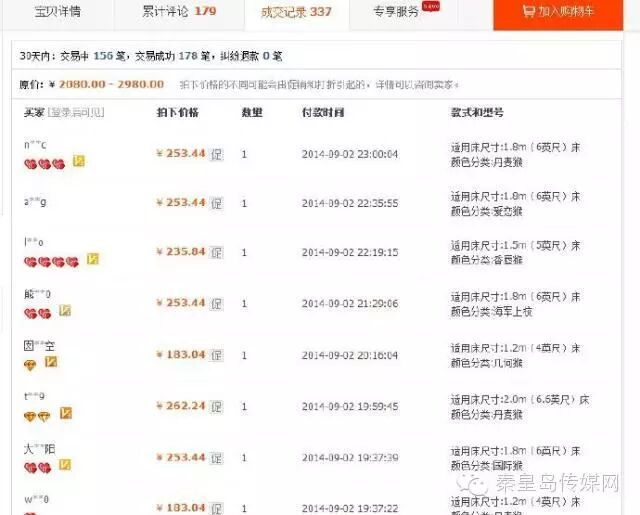Click the 数量 column header
640x515 pixels.
tap(252, 112)
